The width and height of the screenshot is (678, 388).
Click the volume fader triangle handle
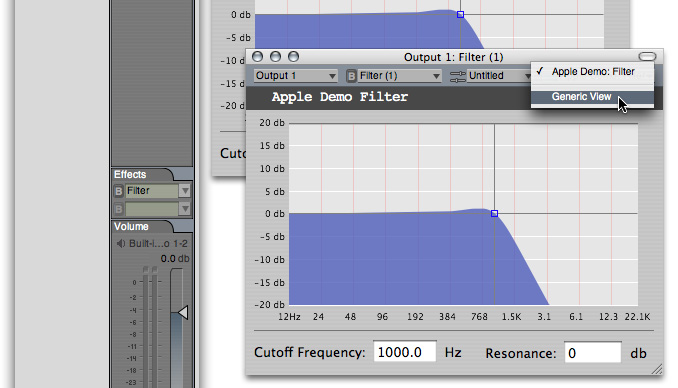183,312
